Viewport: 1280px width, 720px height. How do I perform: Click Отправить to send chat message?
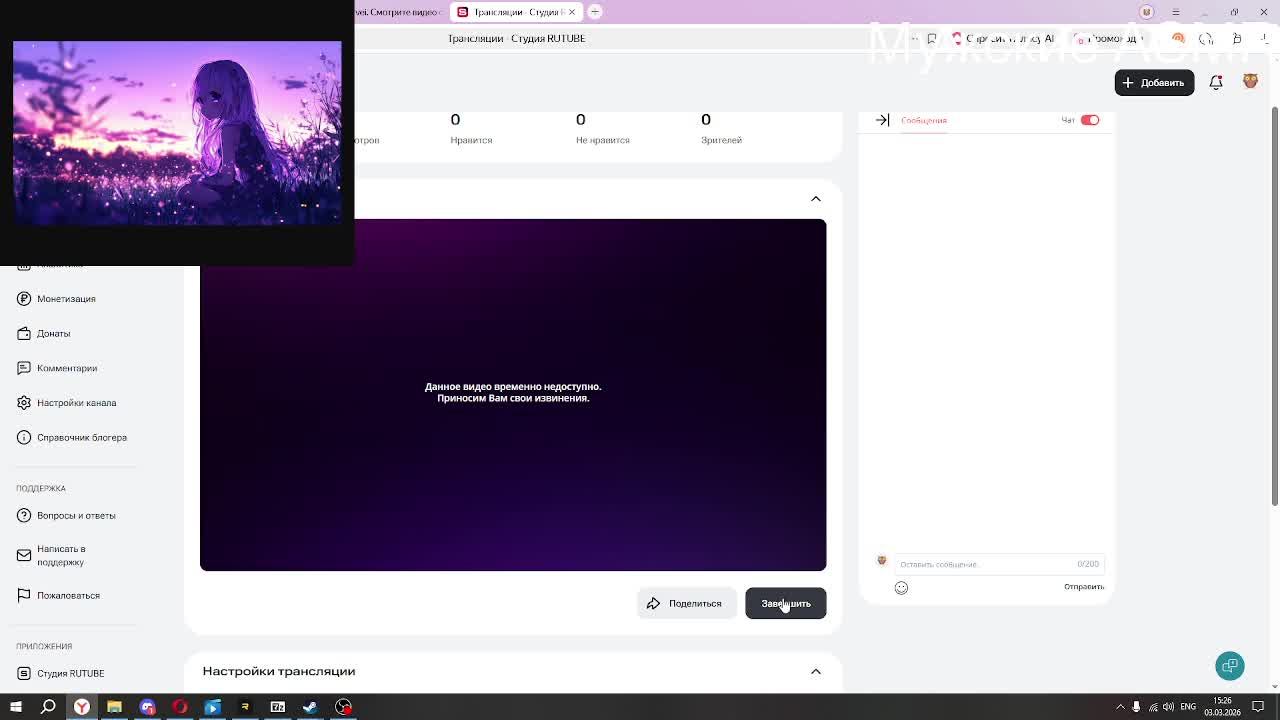click(x=1084, y=587)
